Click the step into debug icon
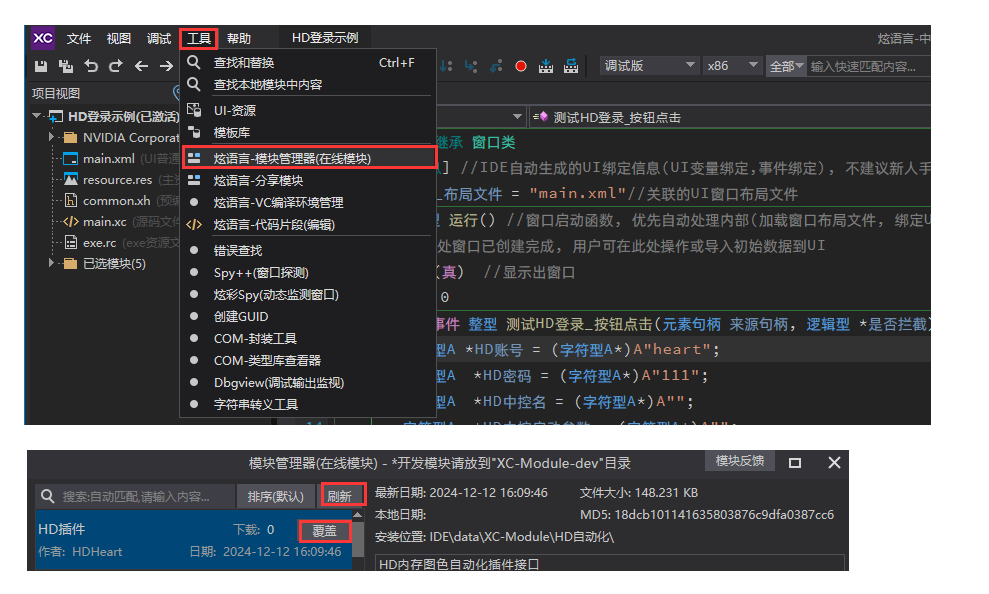Image resolution: width=989 pixels, height=594 pixels. point(471,66)
